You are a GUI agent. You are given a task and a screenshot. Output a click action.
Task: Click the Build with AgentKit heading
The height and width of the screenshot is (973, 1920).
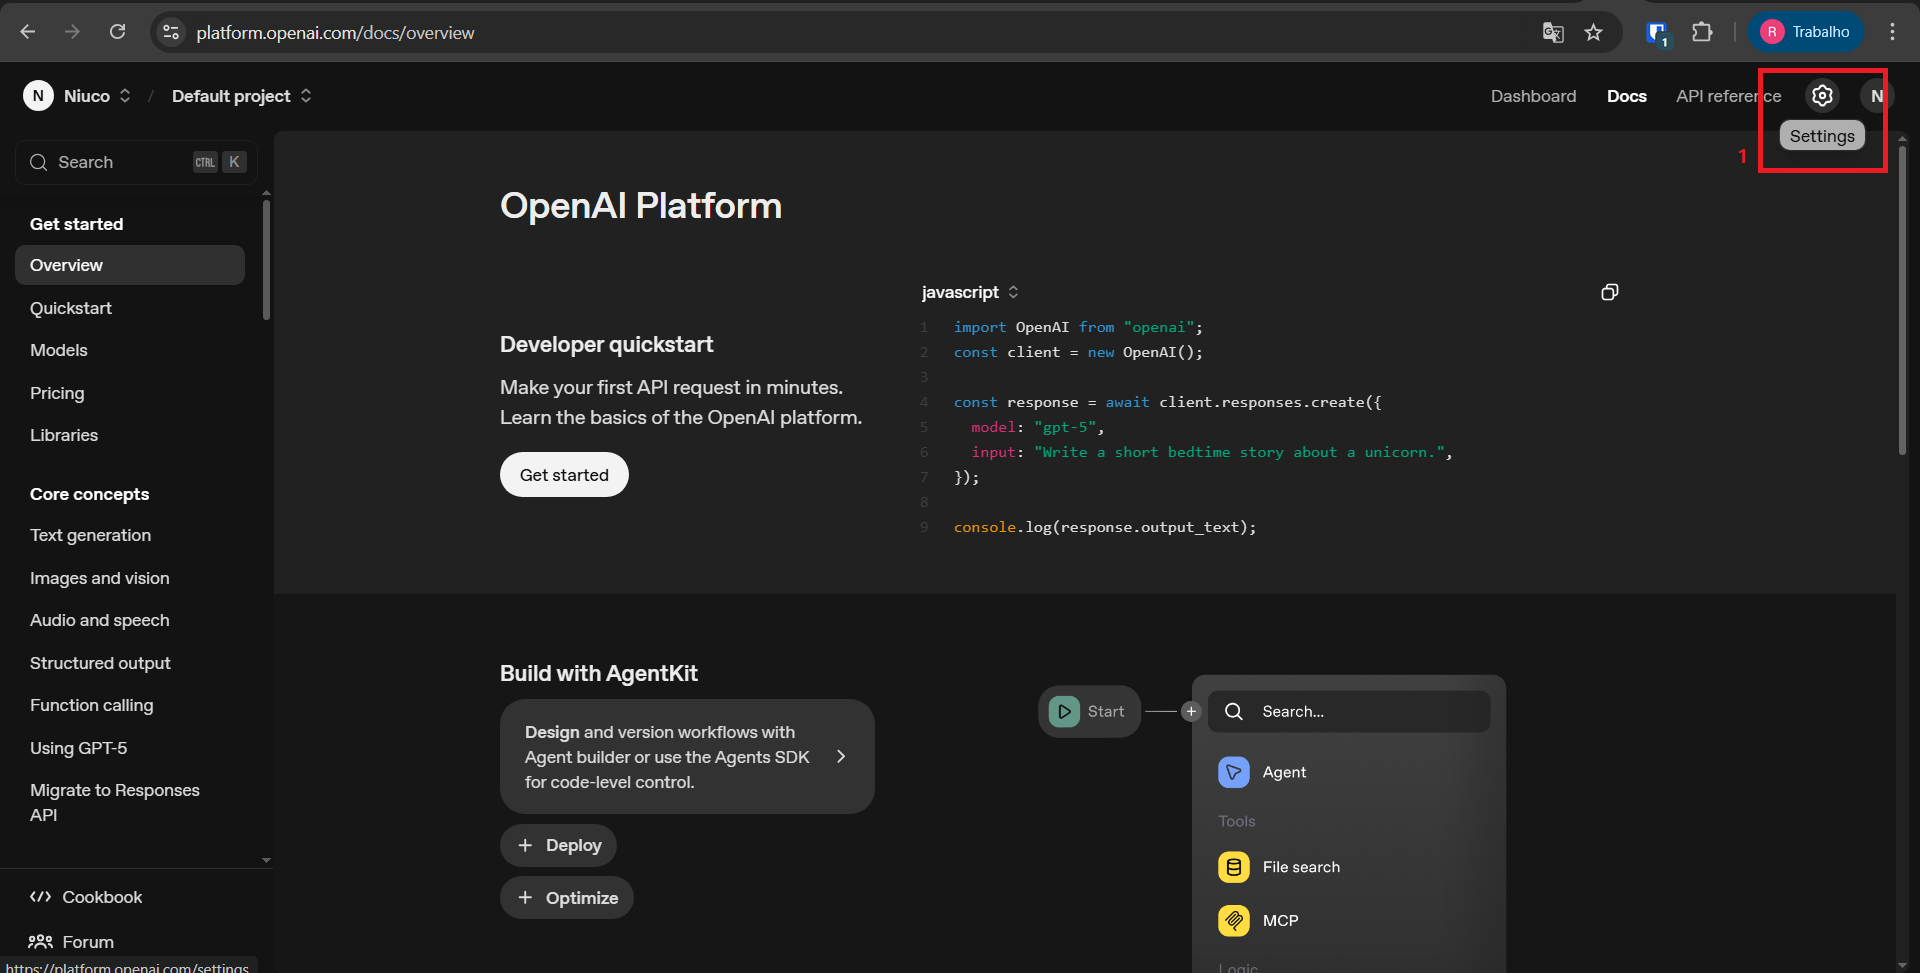click(x=598, y=673)
